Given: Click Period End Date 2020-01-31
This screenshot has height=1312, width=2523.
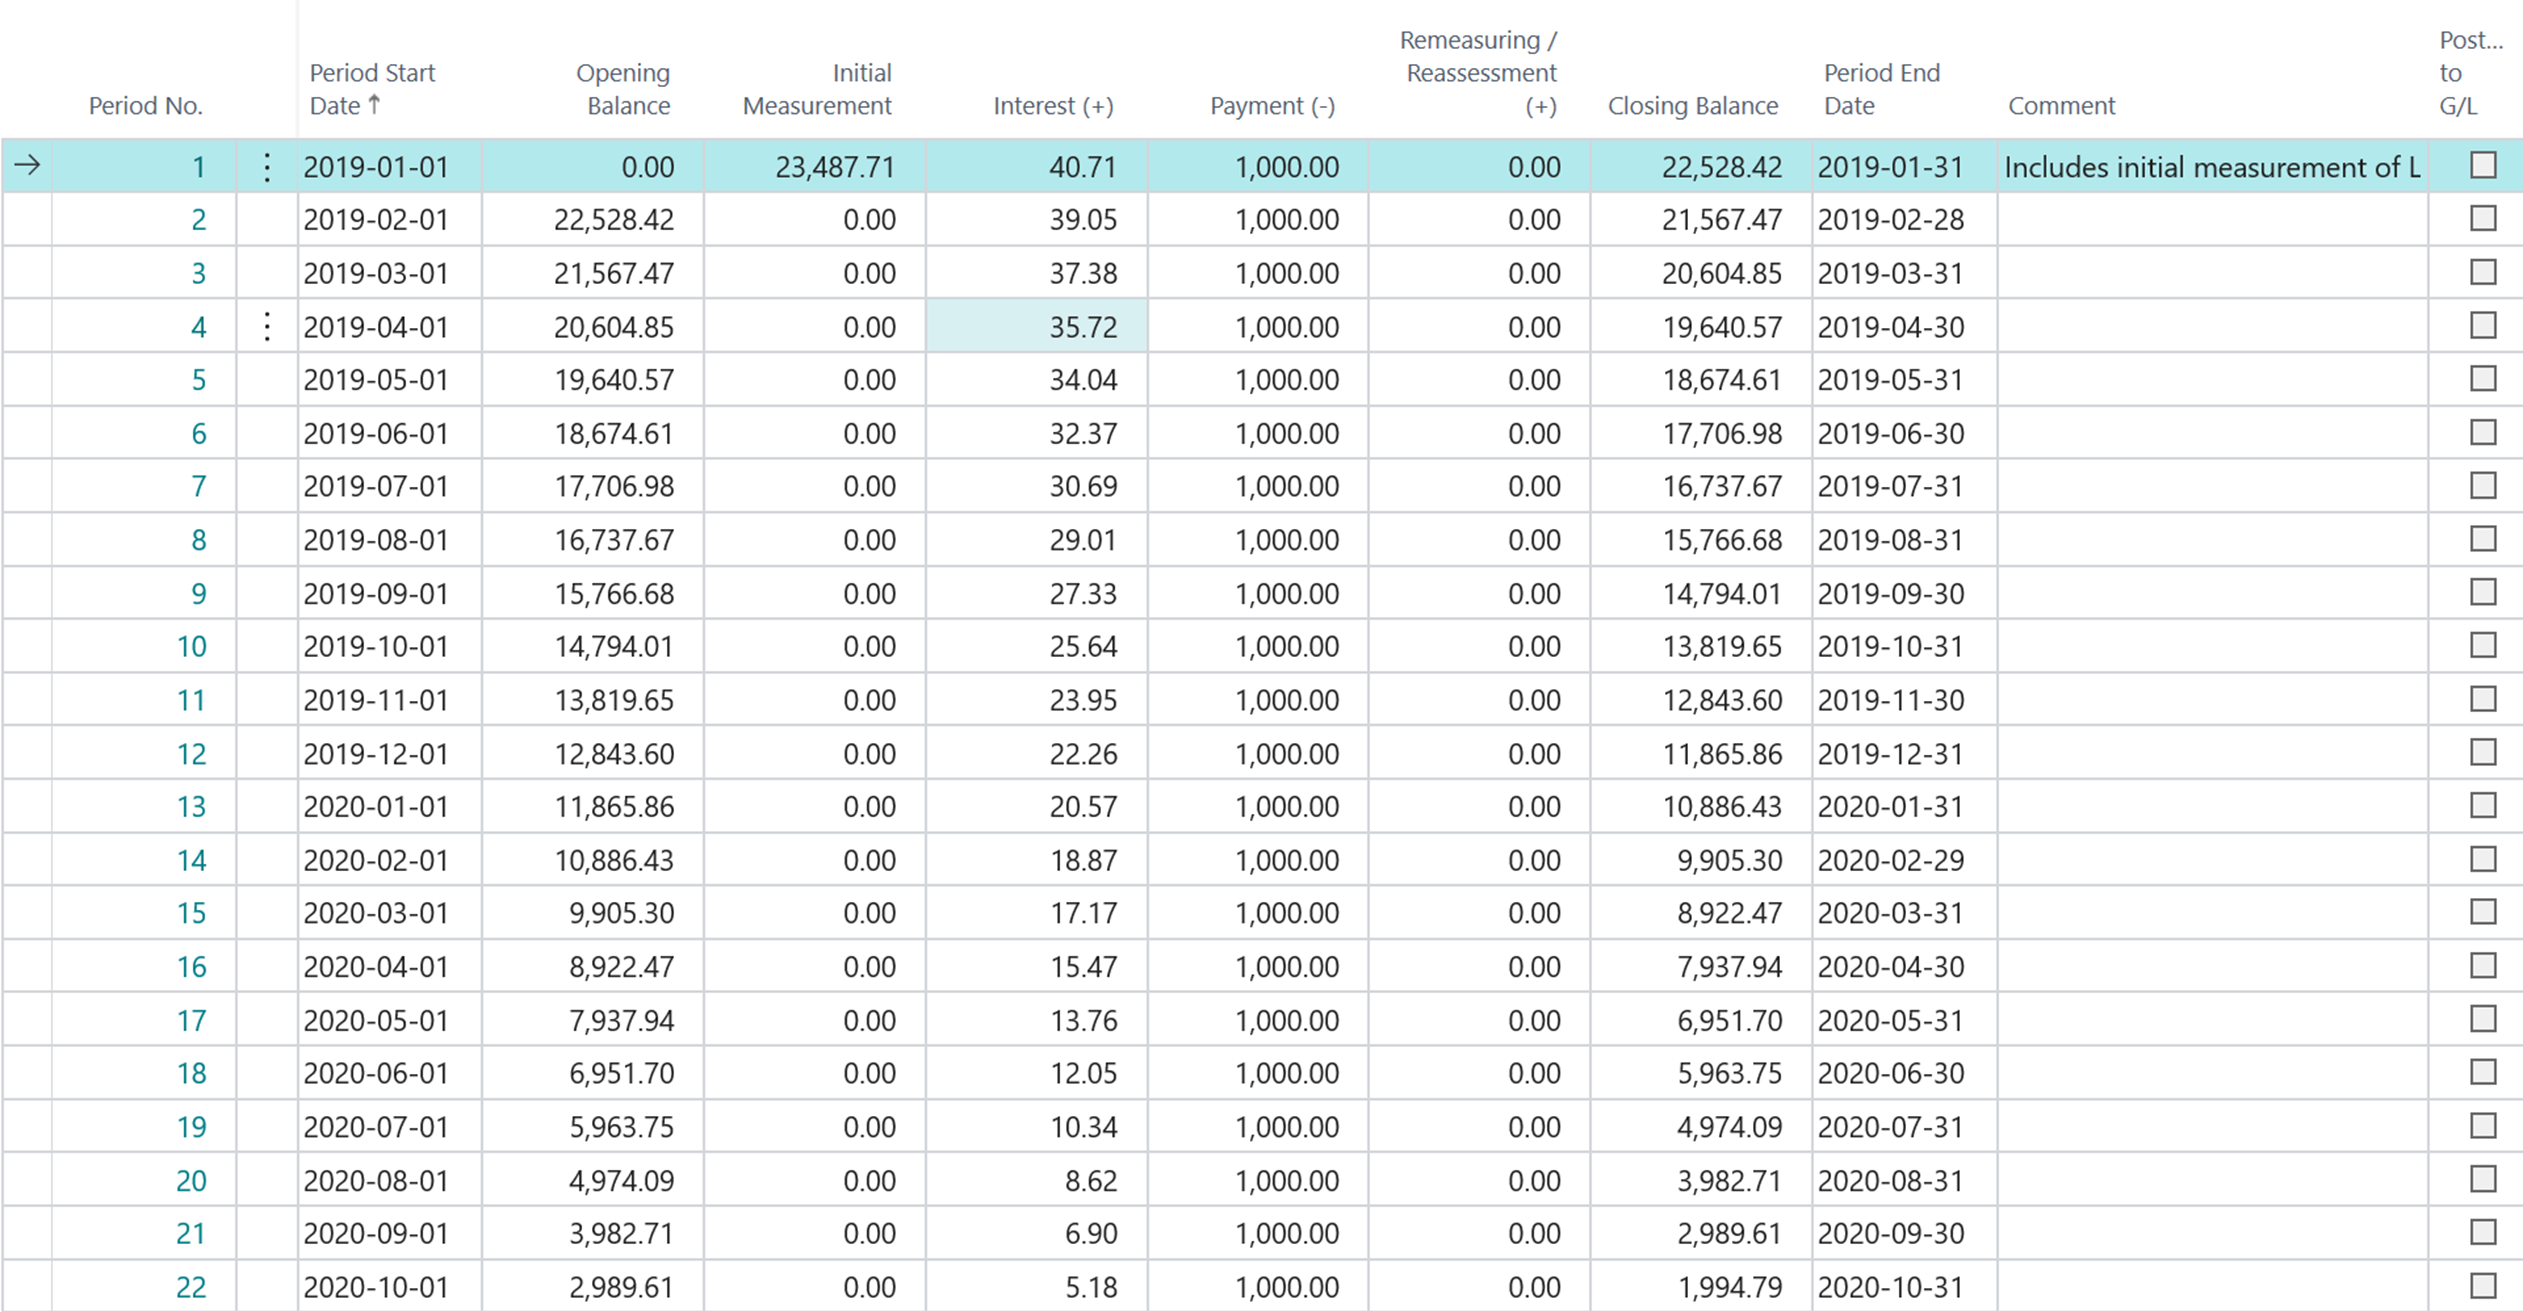Looking at the screenshot, I should click(x=1890, y=807).
